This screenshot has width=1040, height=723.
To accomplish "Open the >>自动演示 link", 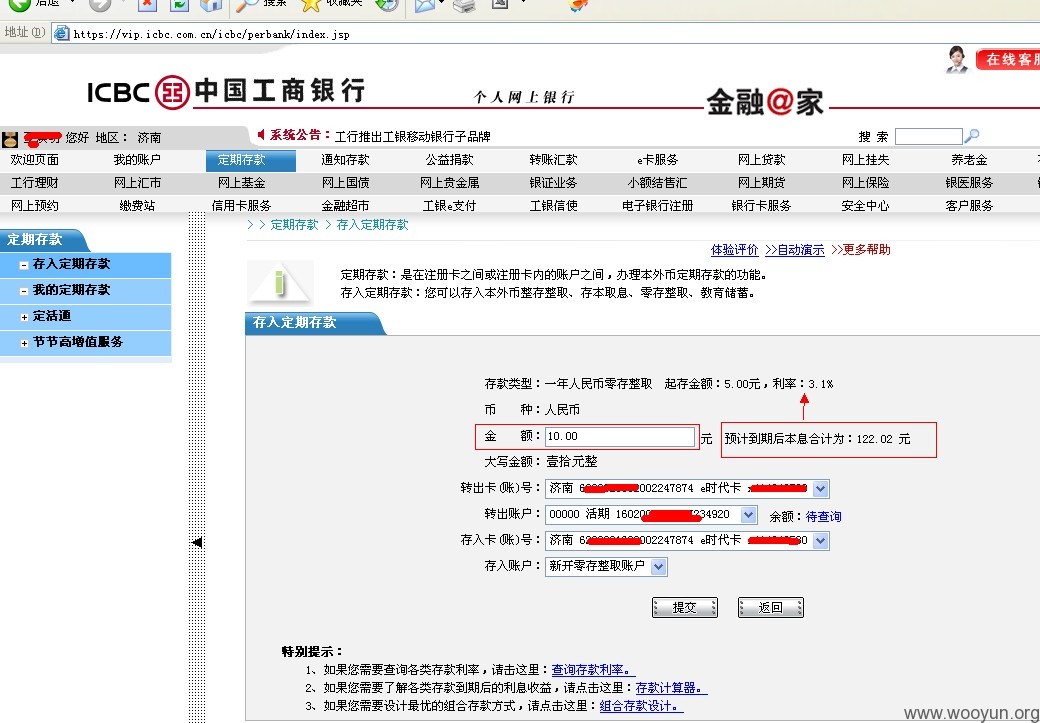I will [x=795, y=250].
